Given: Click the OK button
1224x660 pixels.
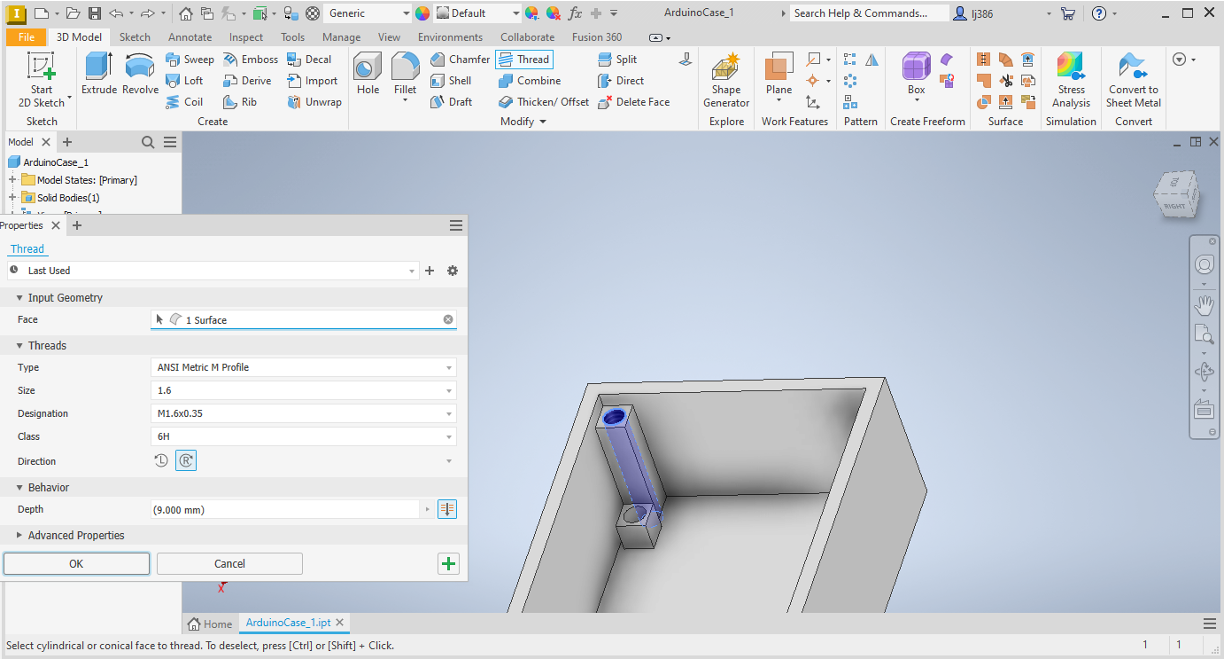Looking at the screenshot, I should (x=76, y=564).
